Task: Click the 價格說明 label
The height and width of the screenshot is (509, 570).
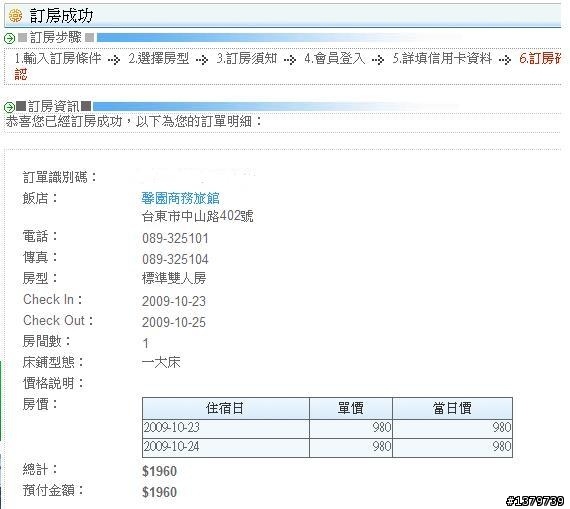Action: 53,383
